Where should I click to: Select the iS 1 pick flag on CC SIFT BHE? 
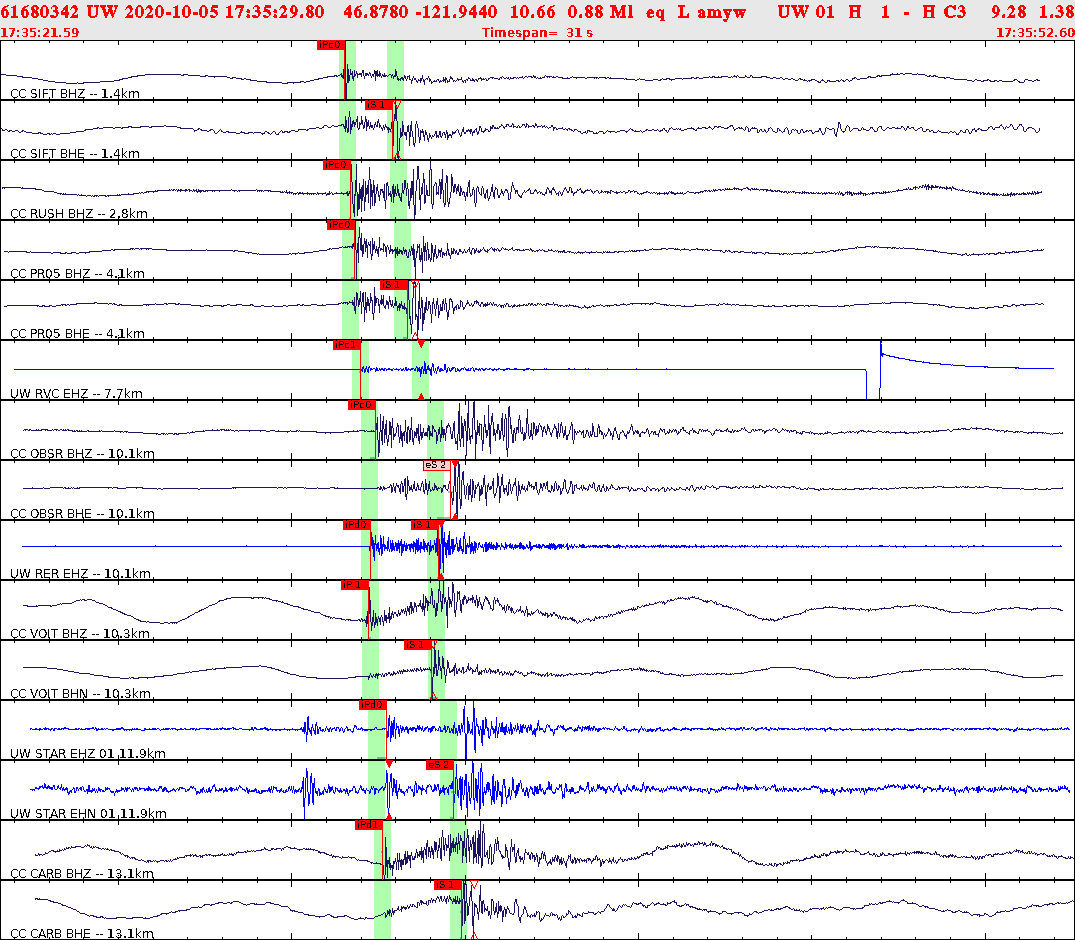pyautogui.click(x=377, y=104)
